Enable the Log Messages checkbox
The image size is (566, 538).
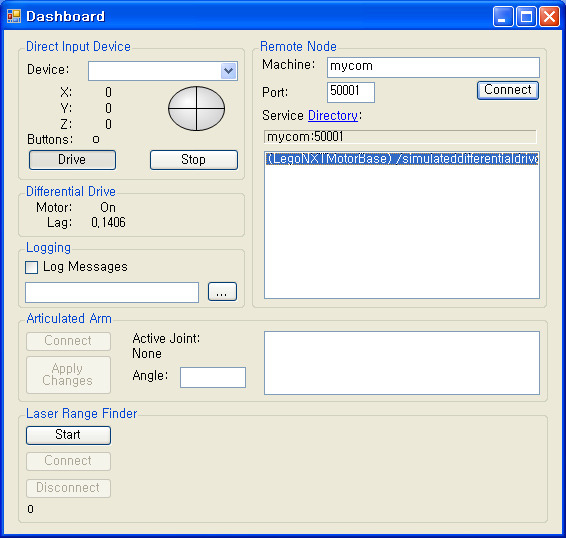point(31,268)
